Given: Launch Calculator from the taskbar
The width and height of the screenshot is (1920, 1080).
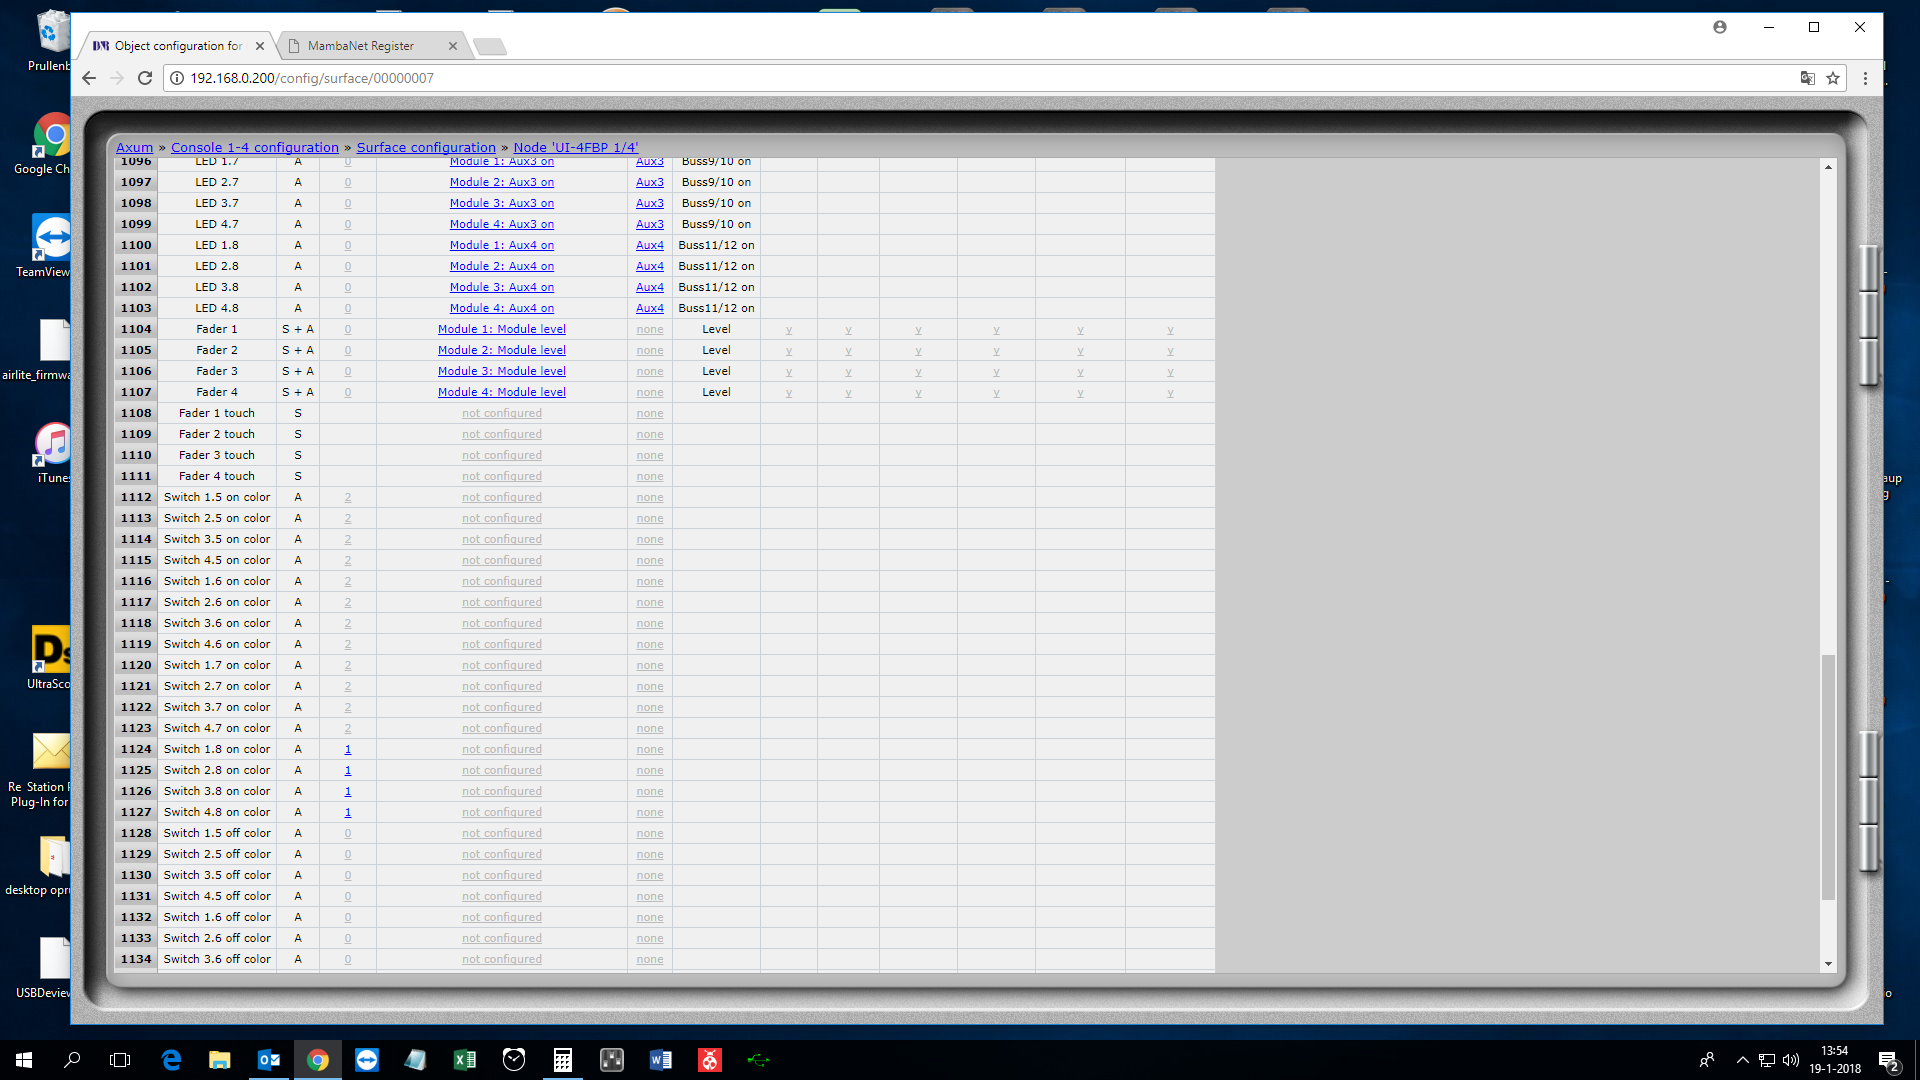Looking at the screenshot, I should [x=562, y=1060].
